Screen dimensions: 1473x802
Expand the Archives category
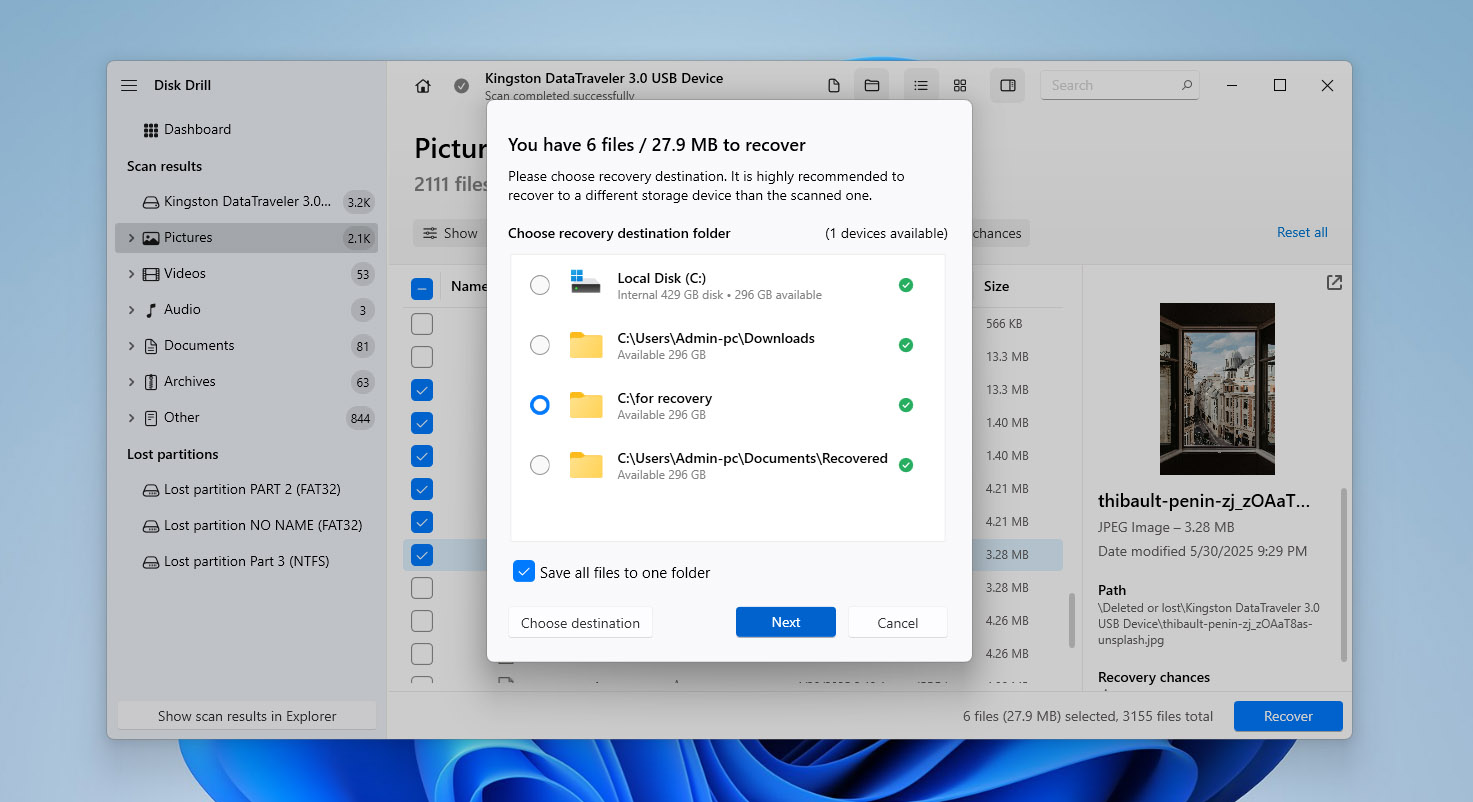click(131, 382)
